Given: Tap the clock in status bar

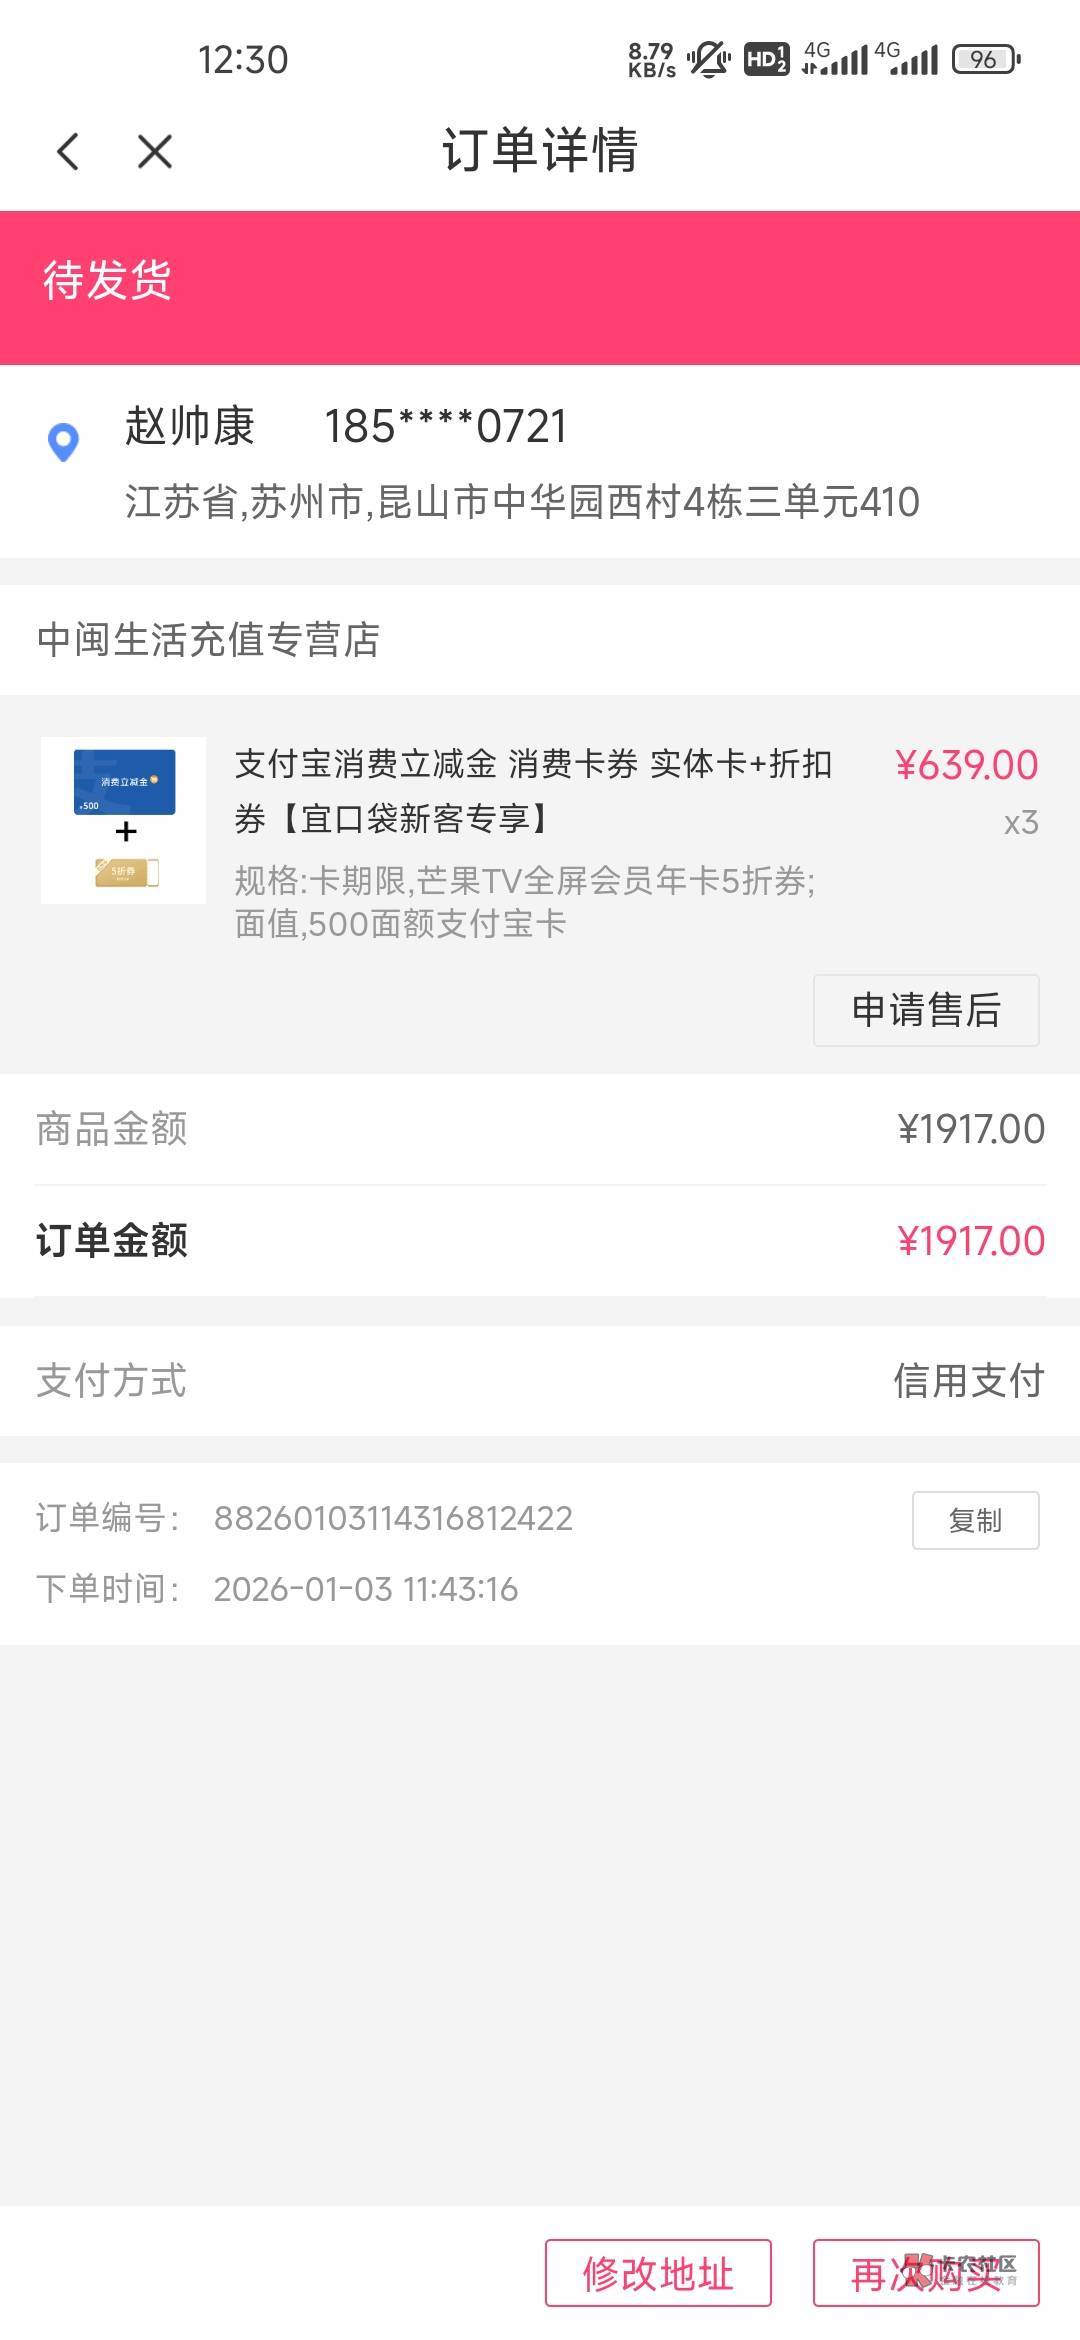Looking at the screenshot, I should 243,60.
